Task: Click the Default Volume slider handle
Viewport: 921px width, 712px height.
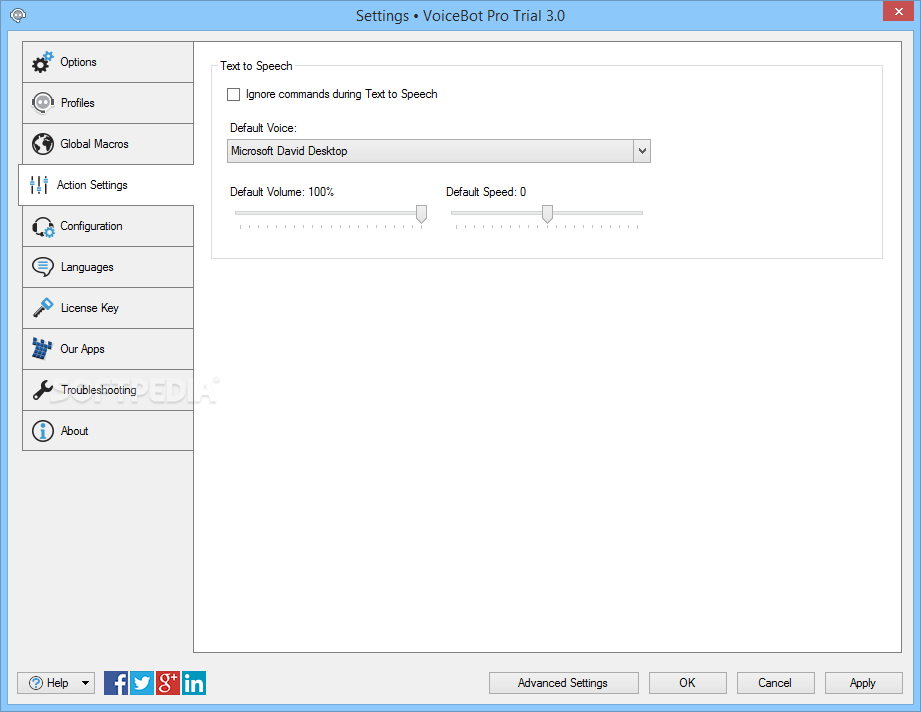Action: coord(421,214)
